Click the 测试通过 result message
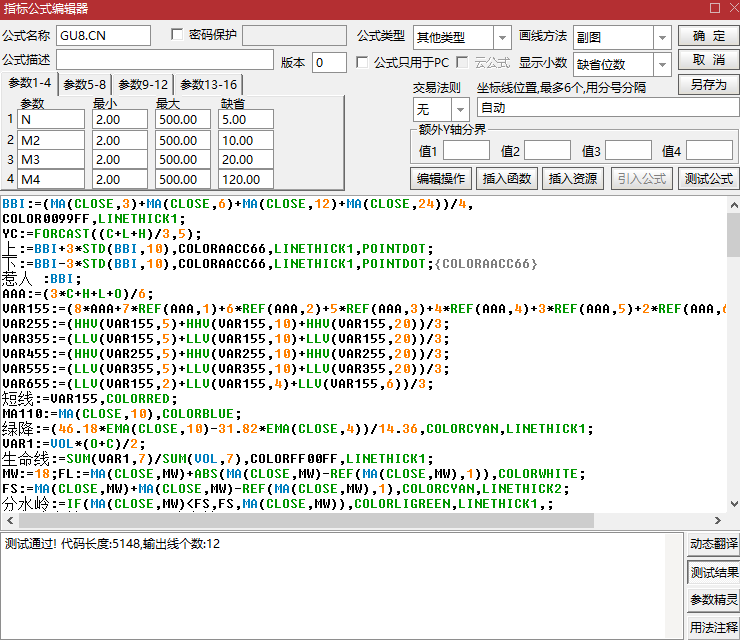 (112, 544)
